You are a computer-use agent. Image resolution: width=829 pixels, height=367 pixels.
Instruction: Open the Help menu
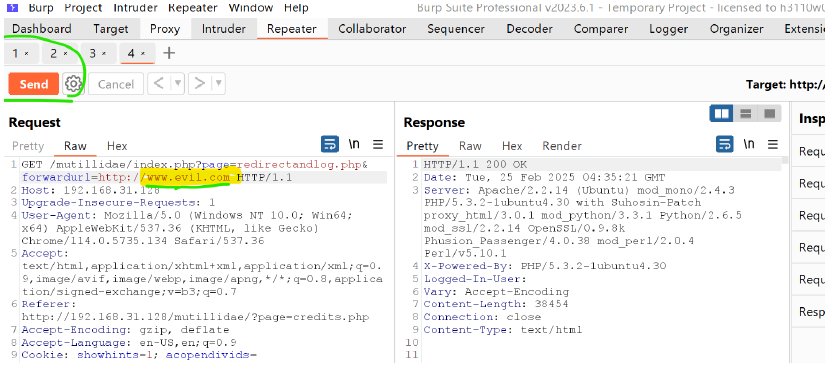point(296,8)
